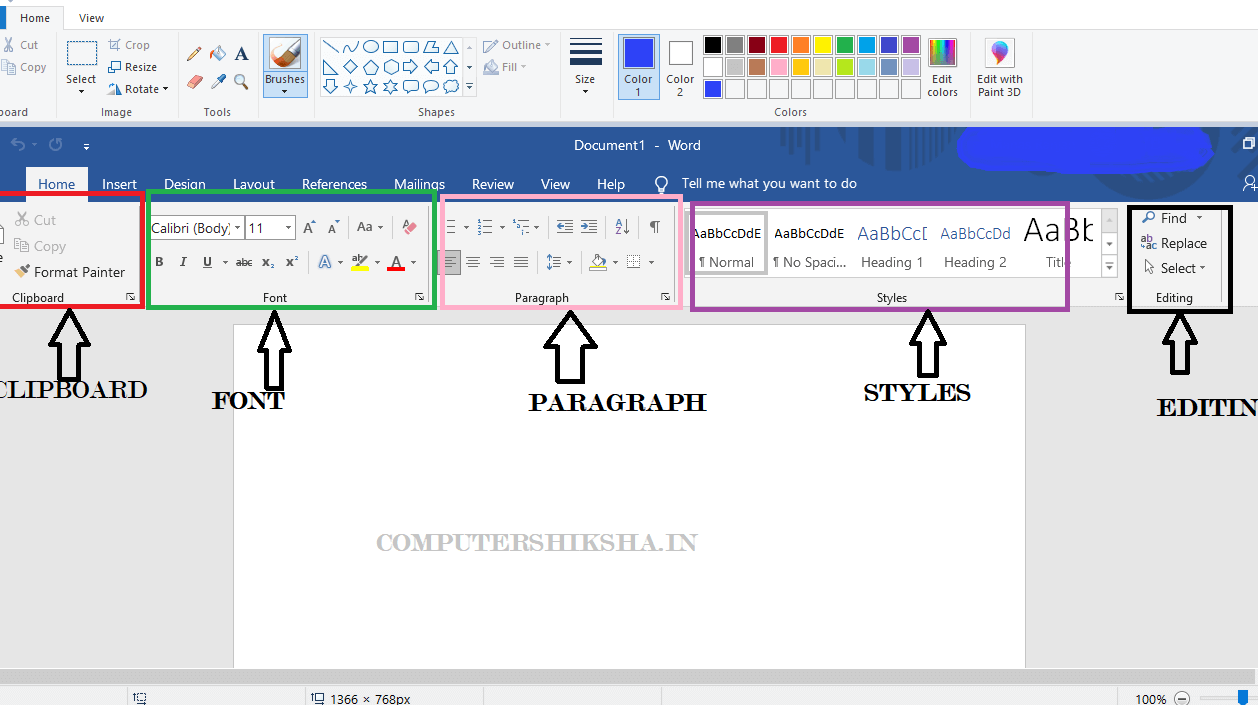
Task: Choose the Oval shape in Shapes gallery
Action: [x=370, y=46]
